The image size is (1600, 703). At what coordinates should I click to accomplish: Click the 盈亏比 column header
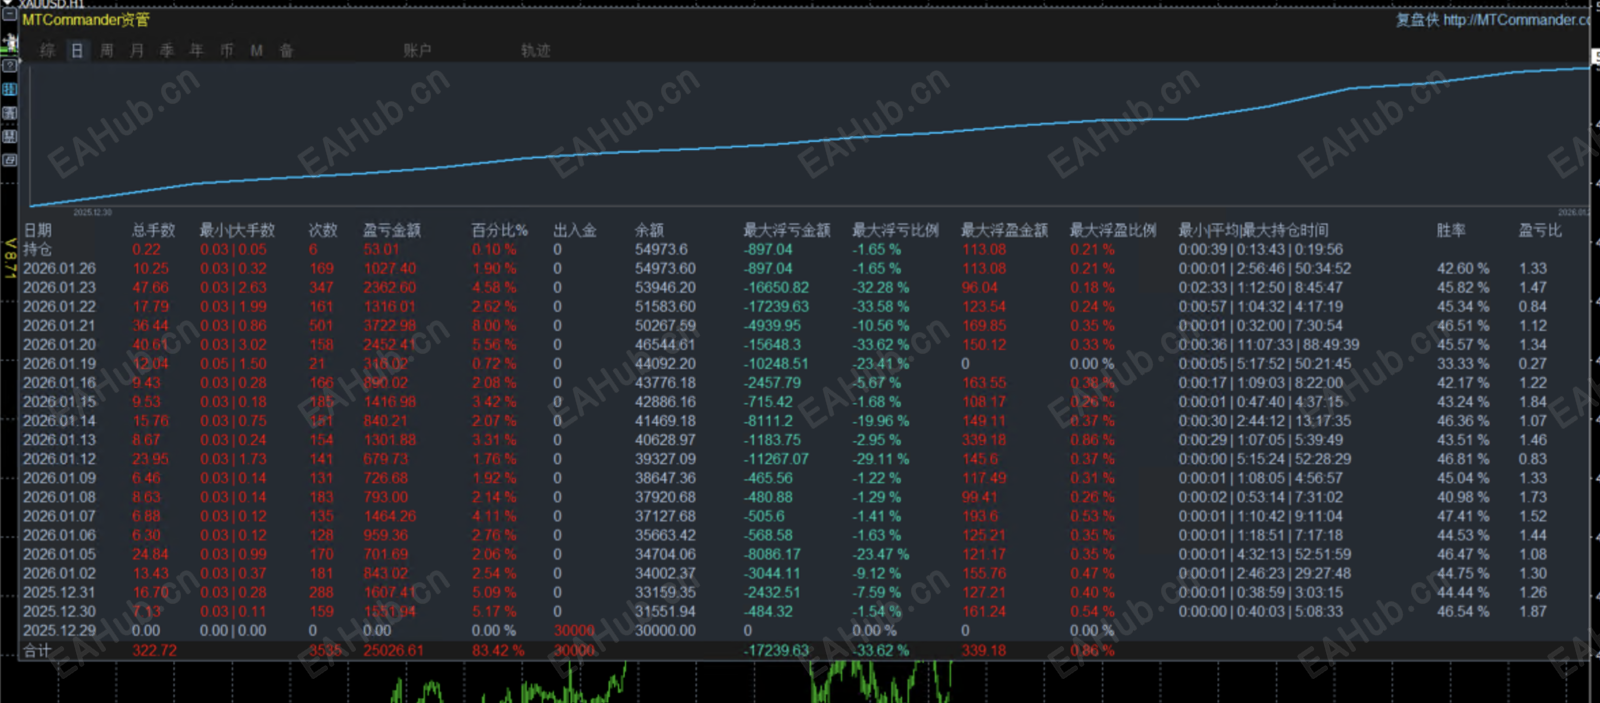tap(1540, 230)
